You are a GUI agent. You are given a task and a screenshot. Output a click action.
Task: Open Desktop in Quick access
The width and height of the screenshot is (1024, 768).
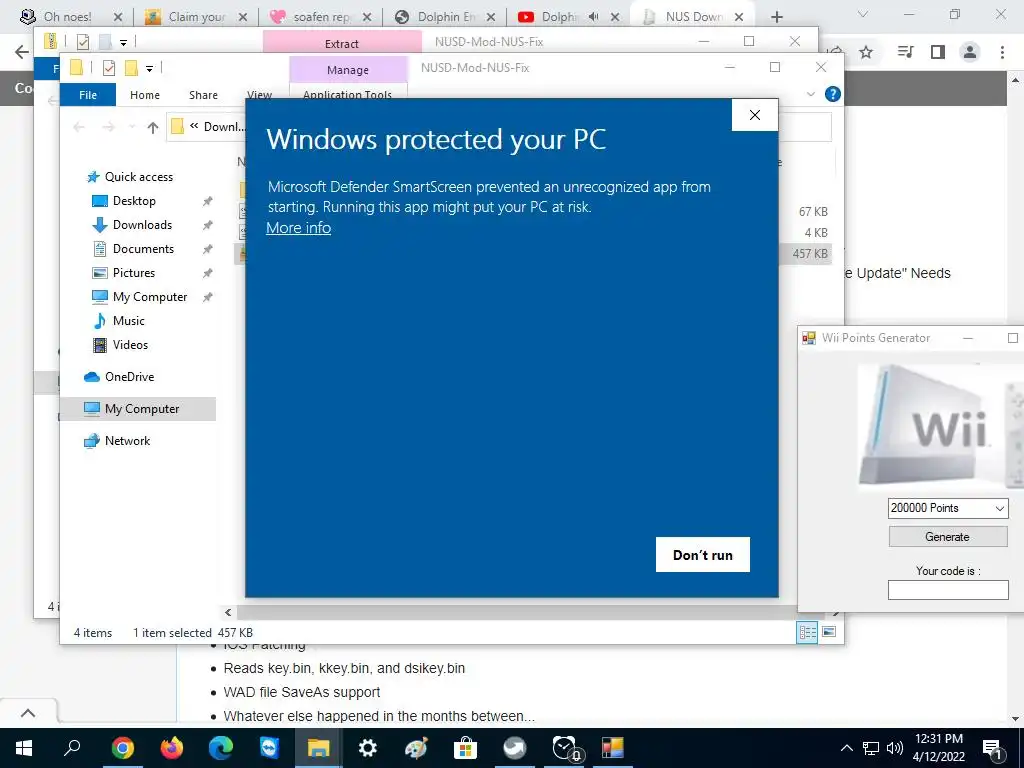pos(134,200)
